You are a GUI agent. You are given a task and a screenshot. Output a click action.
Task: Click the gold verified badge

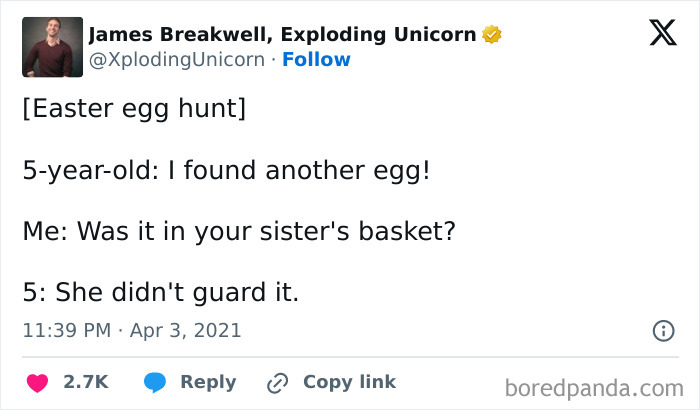click(491, 35)
